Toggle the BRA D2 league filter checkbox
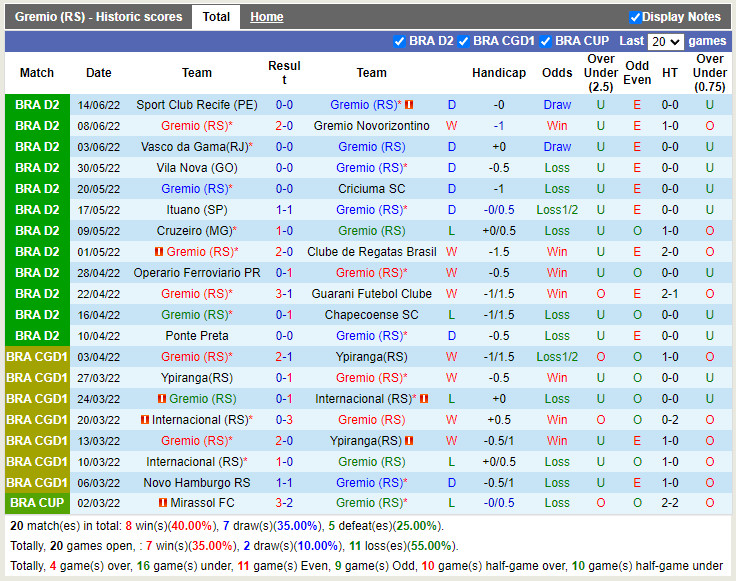Viewport: 736px width, 581px height. coord(401,41)
